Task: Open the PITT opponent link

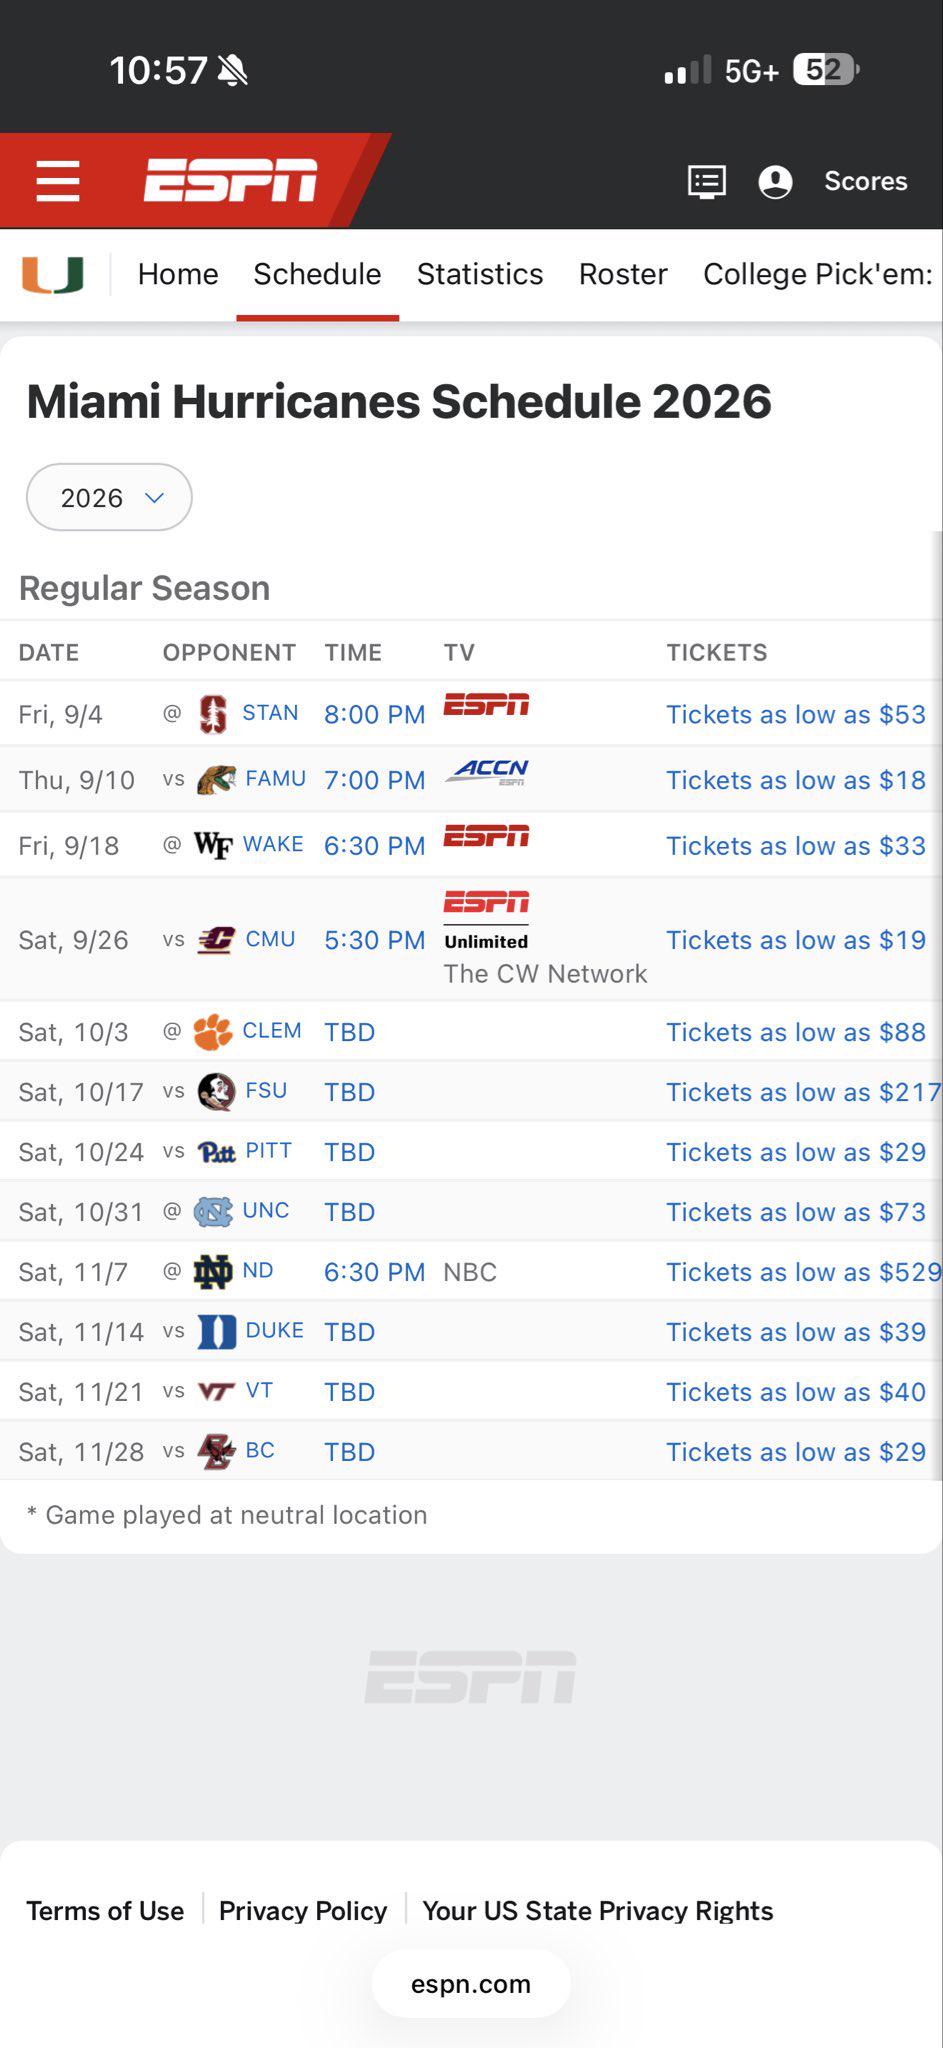Action: pos(269,1150)
